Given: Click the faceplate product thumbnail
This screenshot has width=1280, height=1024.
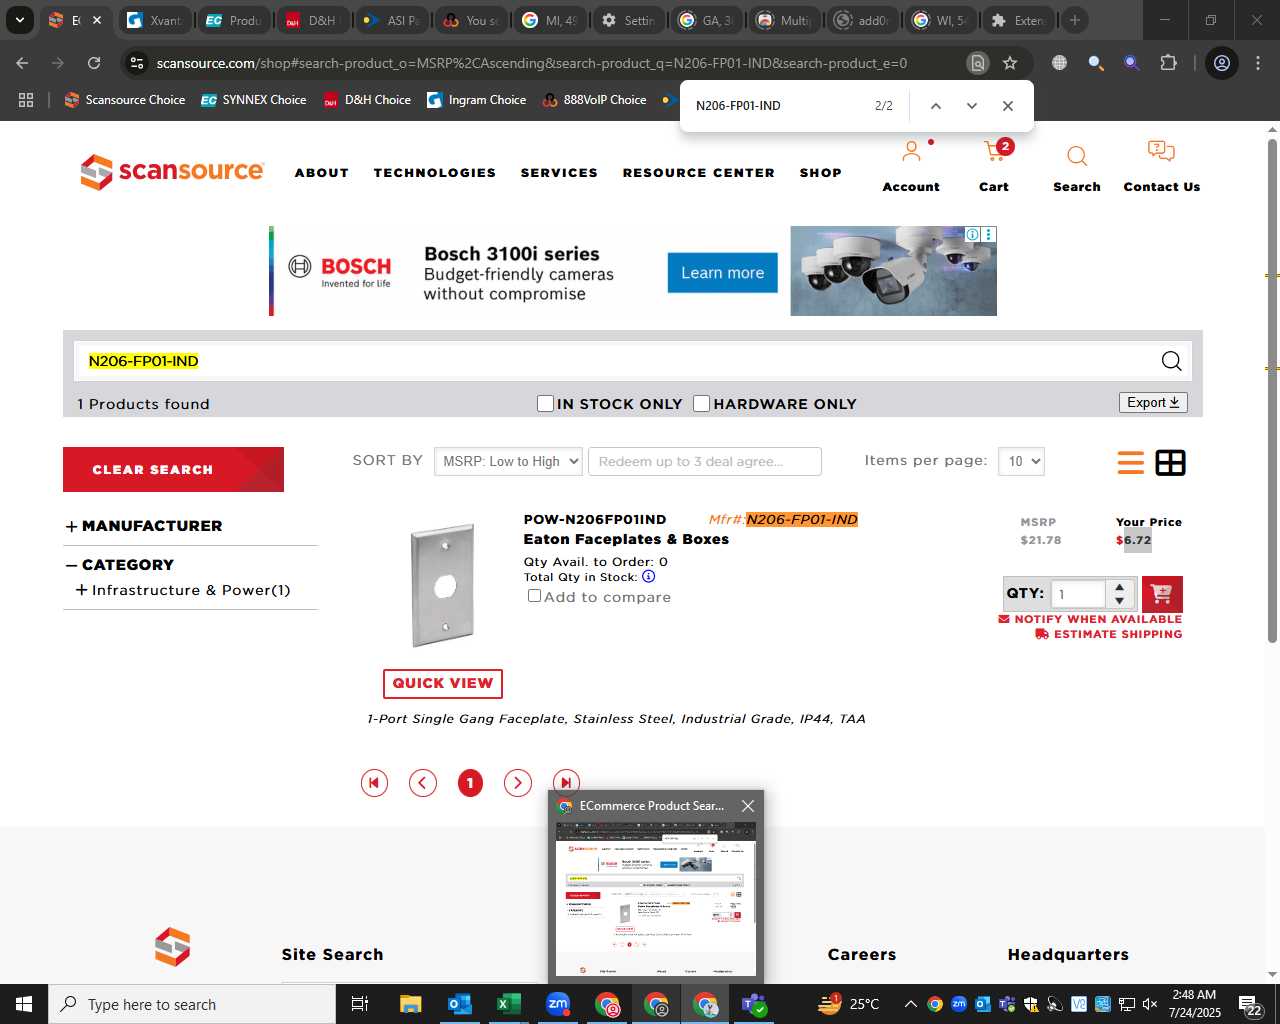Looking at the screenshot, I should pyautogui.click(x=443, y=586).
